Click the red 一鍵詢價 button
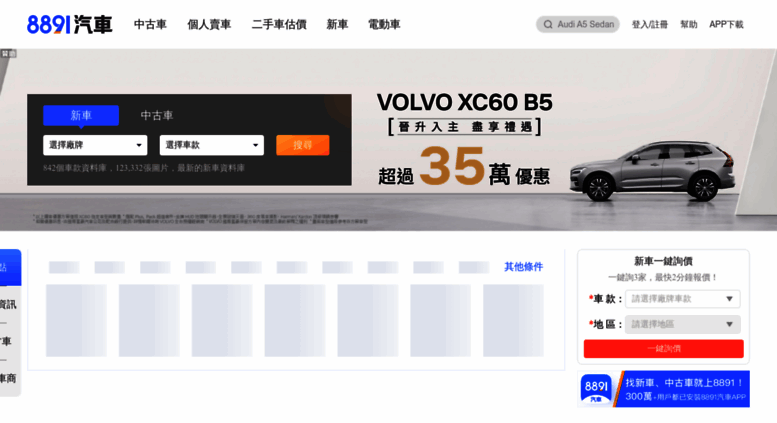The image size is (777, 423). 664,349
